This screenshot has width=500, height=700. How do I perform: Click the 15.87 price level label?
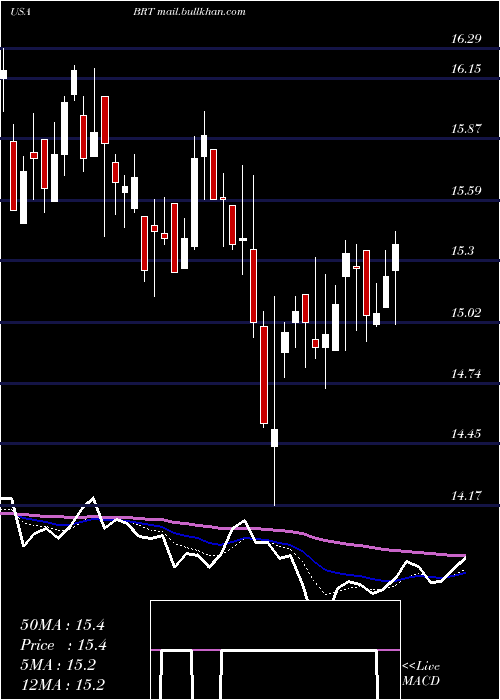pos(466,129)
